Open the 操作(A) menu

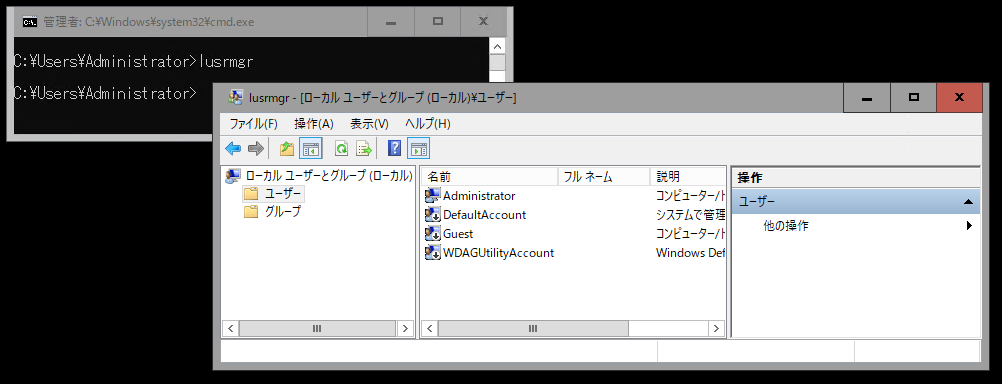(x=314, y=124)
